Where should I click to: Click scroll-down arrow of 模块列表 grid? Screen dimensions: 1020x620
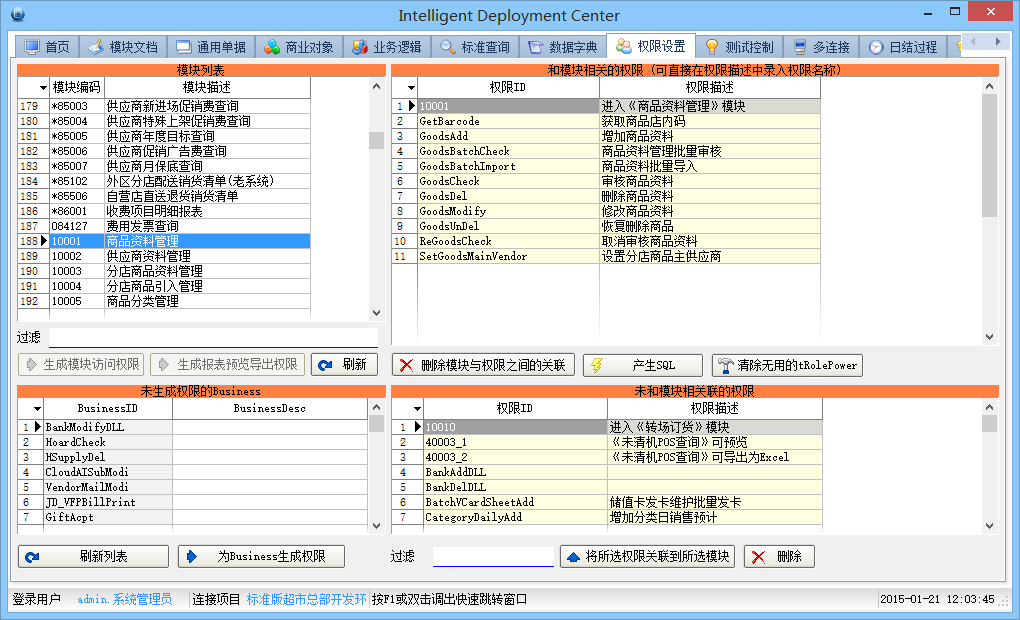(376, 313)
